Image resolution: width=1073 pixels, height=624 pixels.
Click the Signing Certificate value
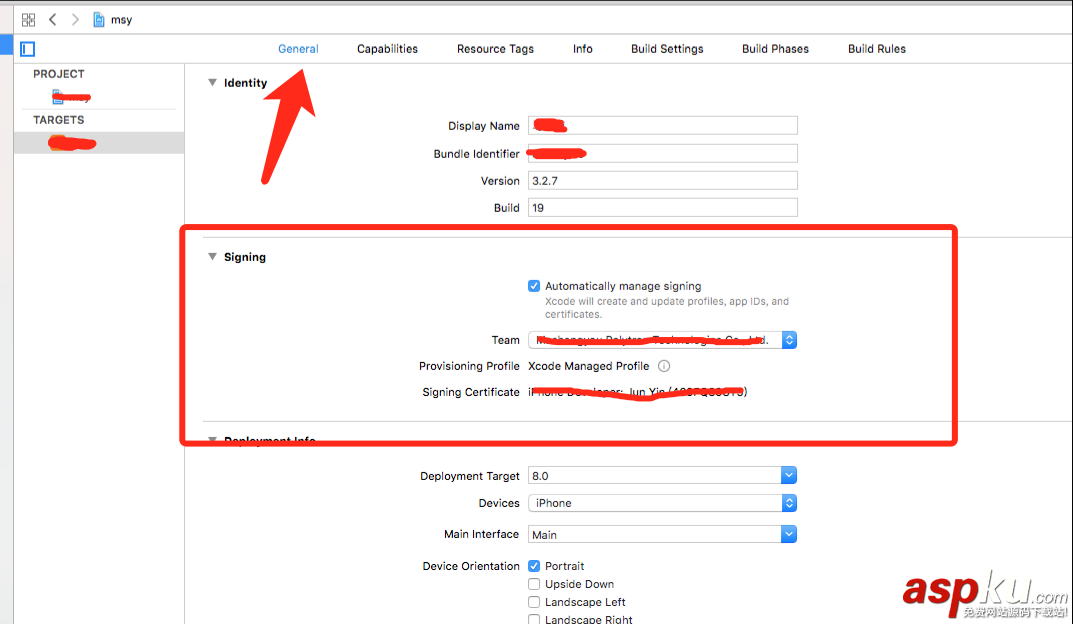(638, 392)
